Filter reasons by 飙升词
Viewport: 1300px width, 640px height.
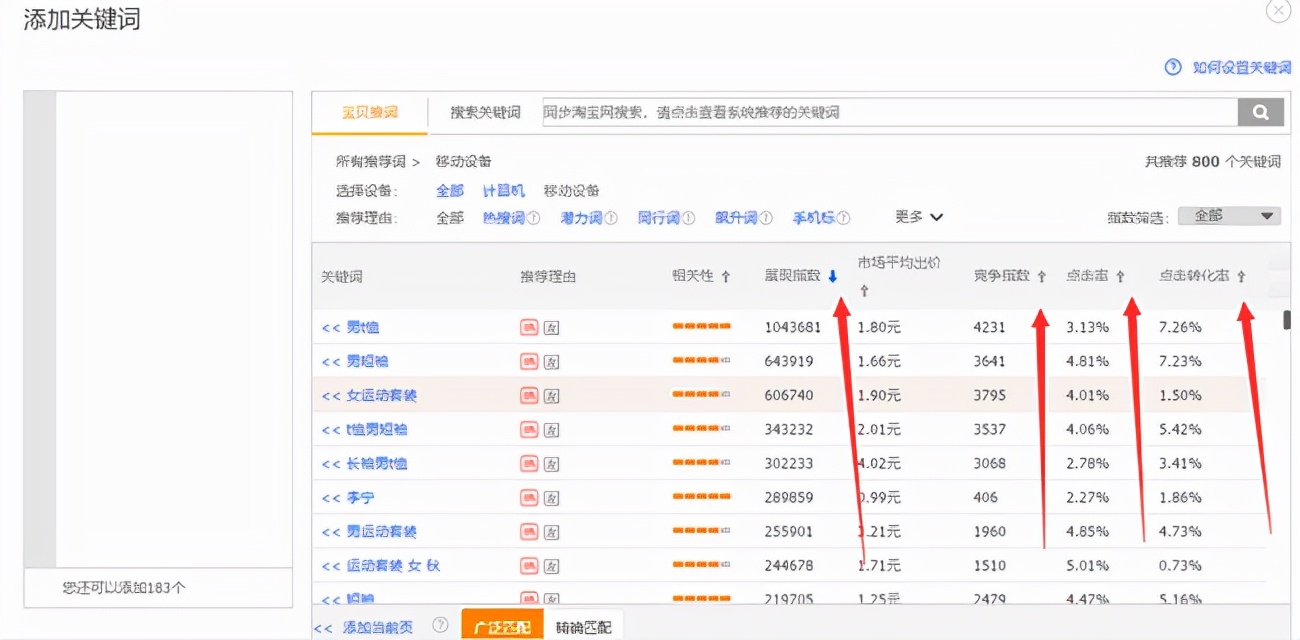736,217
